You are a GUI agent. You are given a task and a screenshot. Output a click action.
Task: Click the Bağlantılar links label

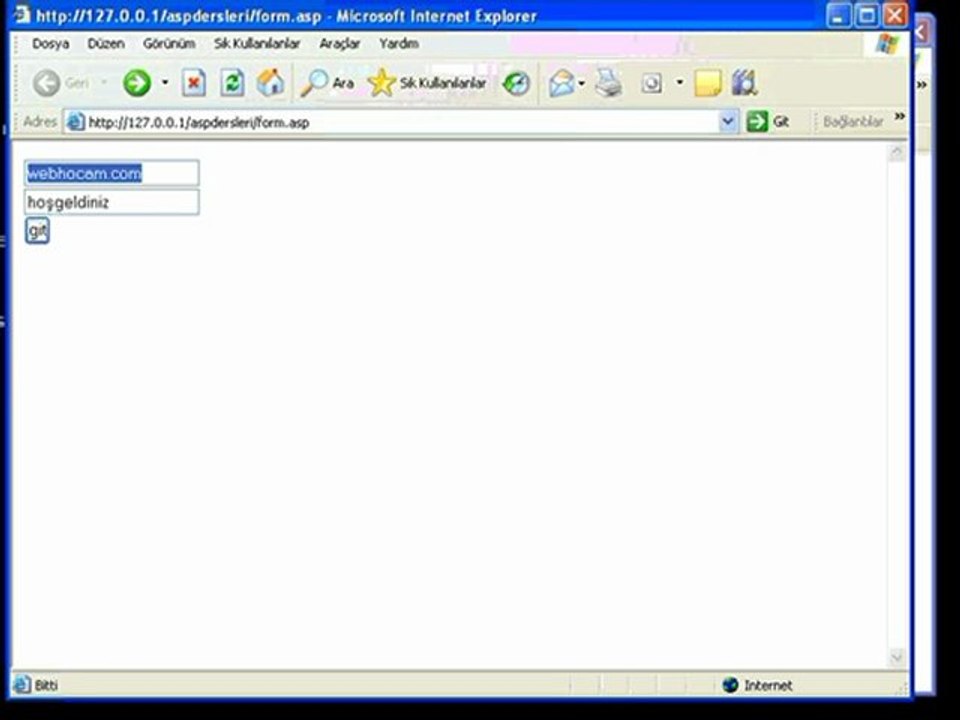click(x=853, y=121)
